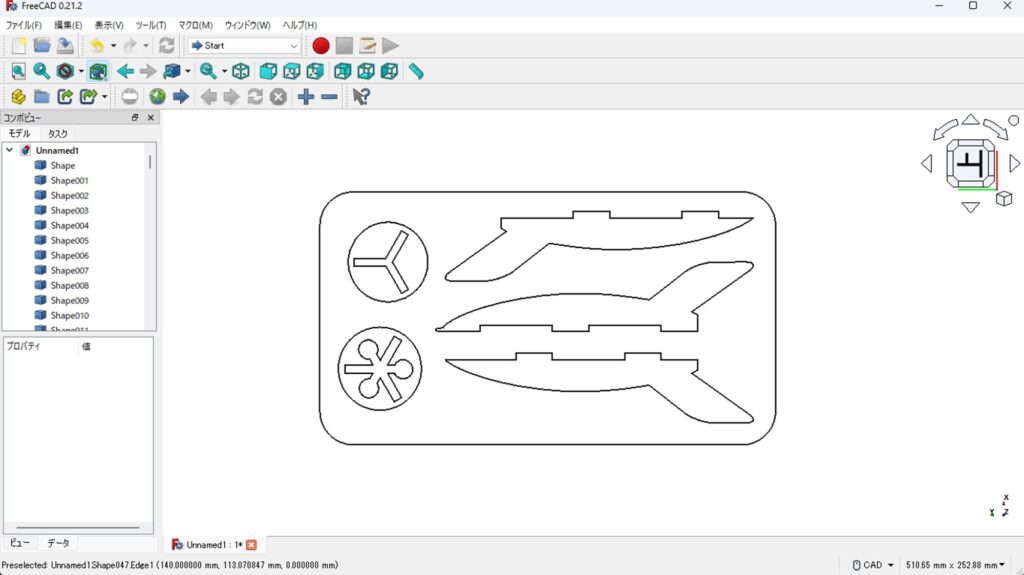Screen dimensions: 1024x575
Task: Start macro recording with red circle
Action: [321, 45]
